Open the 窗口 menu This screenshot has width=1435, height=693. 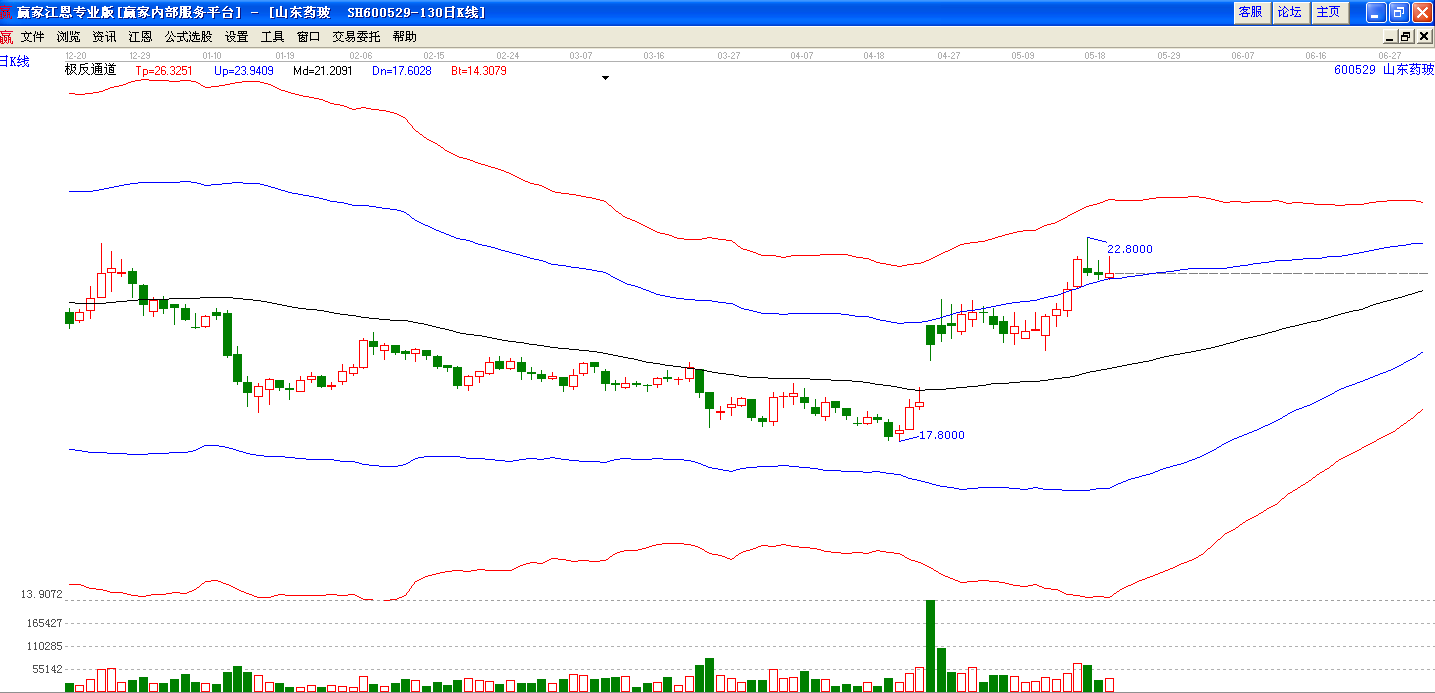pos(309,37)
